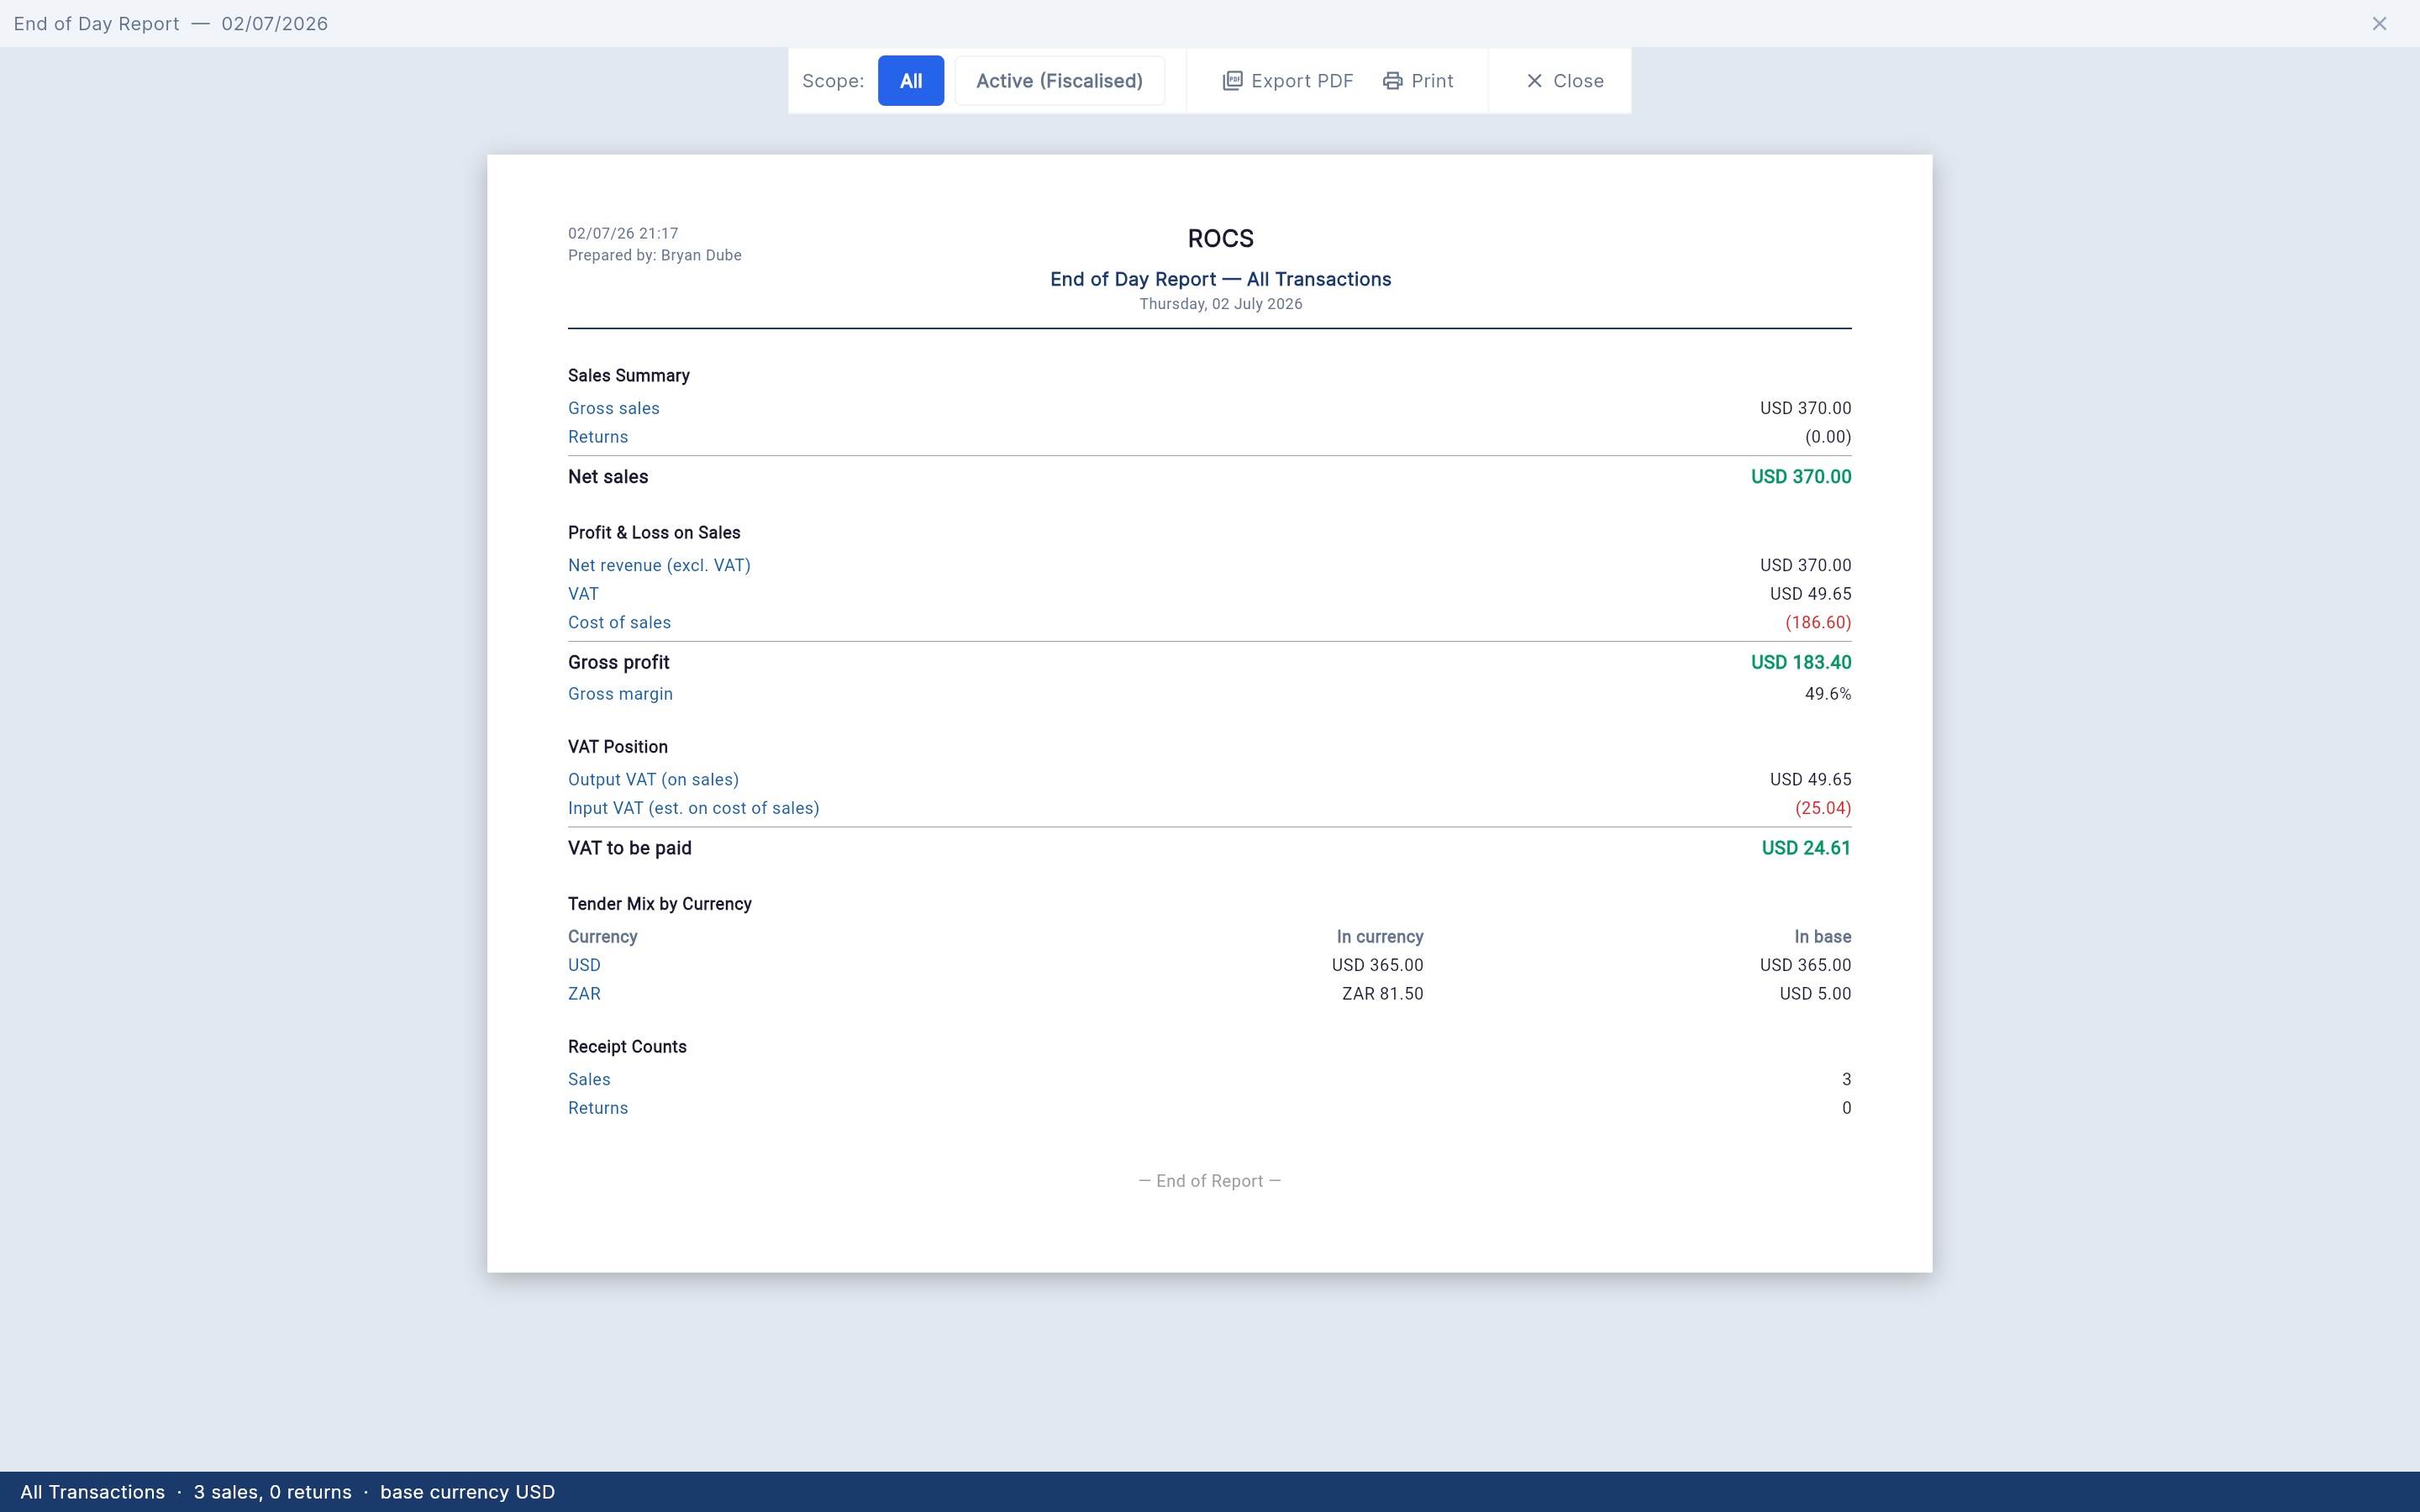The height and width of the screenshot is (1512, 2420).
Task: Click the Output VAT USD 49.65 value
Action: tap(1810, 779)
